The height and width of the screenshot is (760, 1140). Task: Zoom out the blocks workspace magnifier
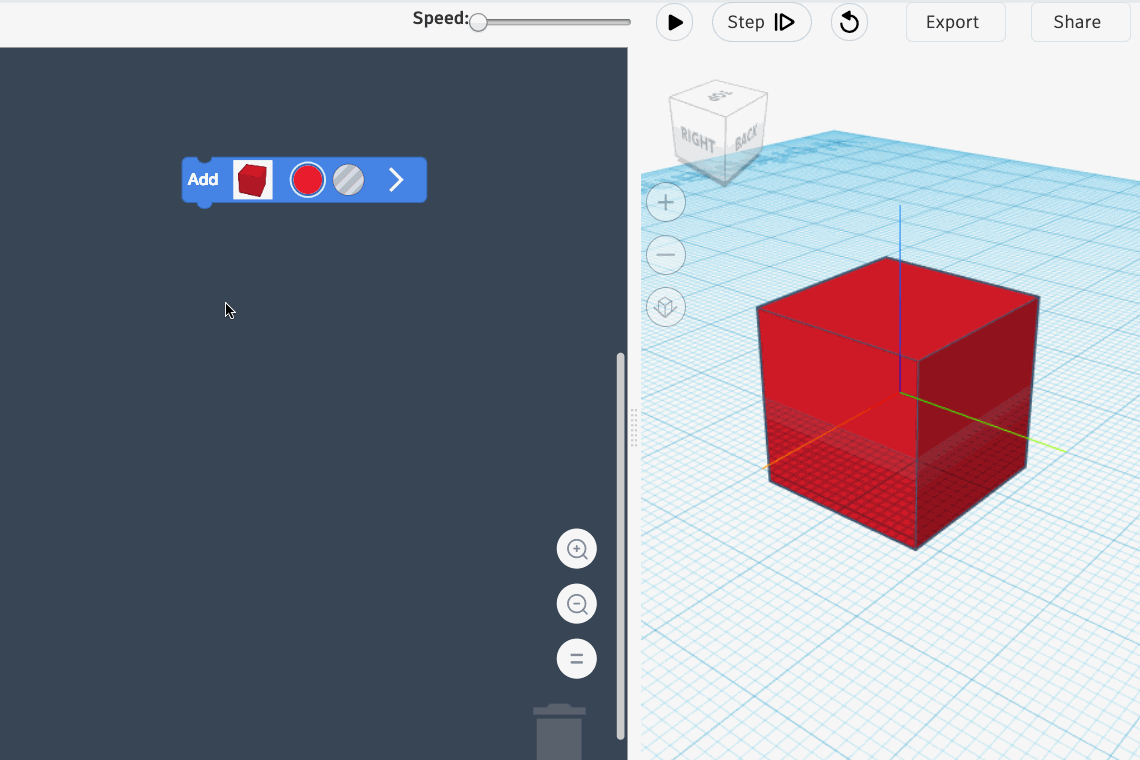pos(577,604)
